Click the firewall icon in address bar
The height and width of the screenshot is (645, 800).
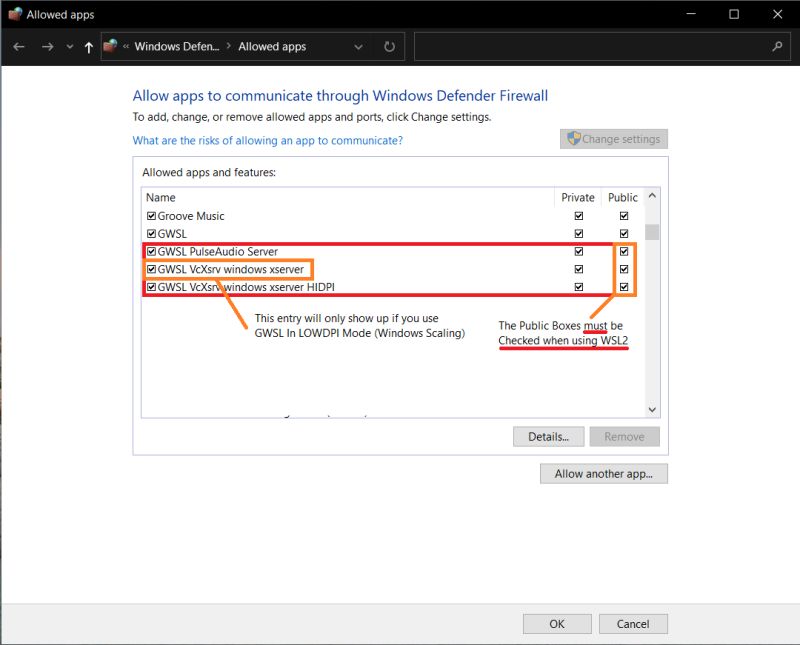110,46
